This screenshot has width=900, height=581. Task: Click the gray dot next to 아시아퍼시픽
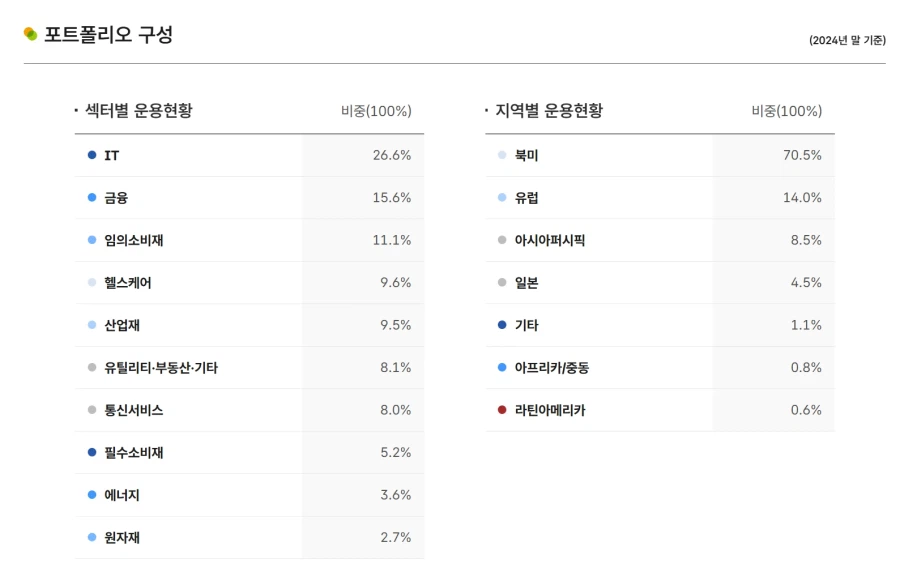pyautogui.click(x=502, y=240)
